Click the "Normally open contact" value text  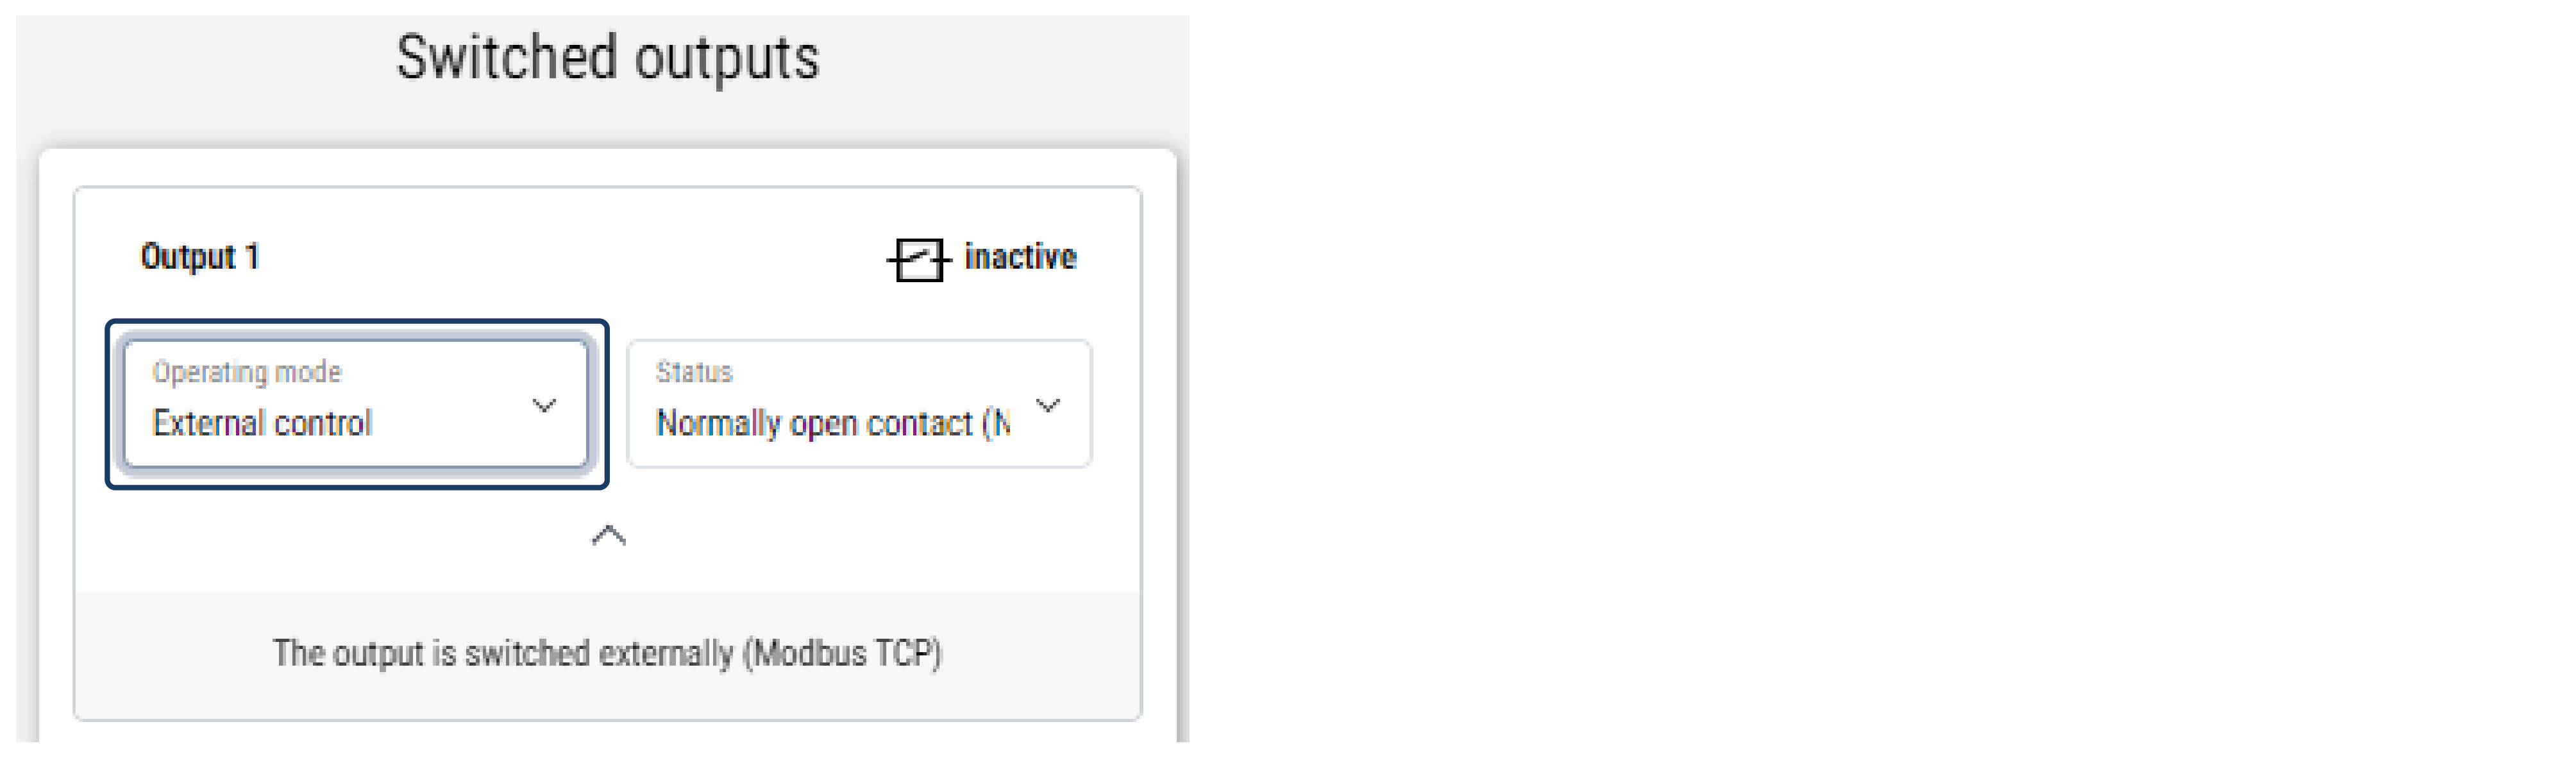832,423
